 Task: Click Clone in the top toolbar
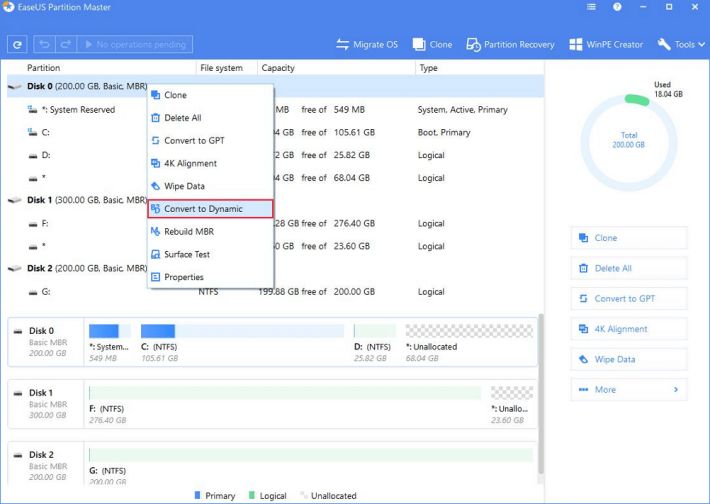point(432,45)
